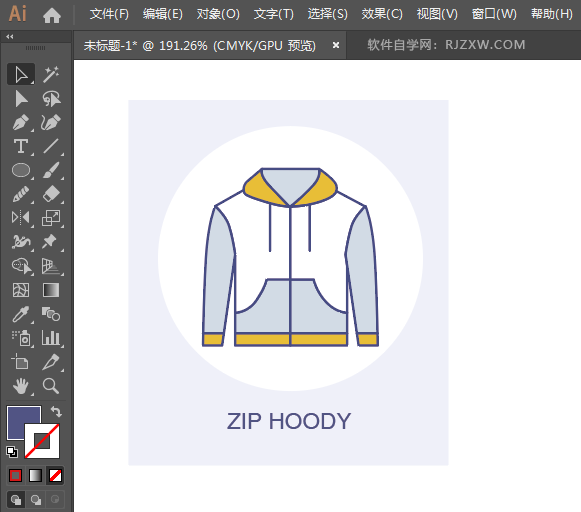This screenshot has width=581, height=512.
Task: Open the 效果(C) menu
Action: click(382, 14)
